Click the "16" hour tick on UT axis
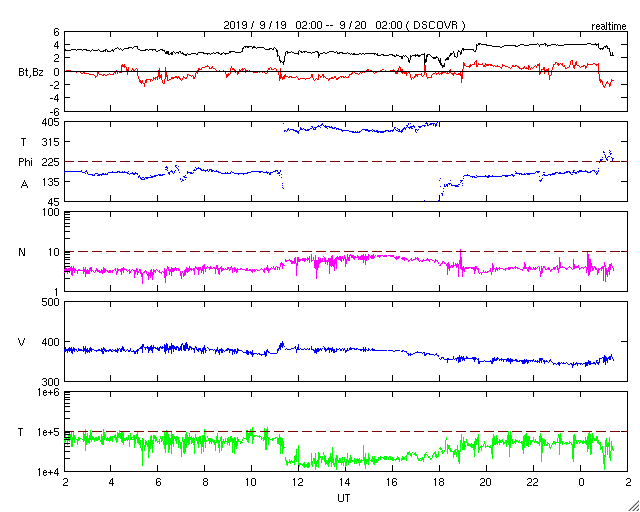 tap(393, 482)
